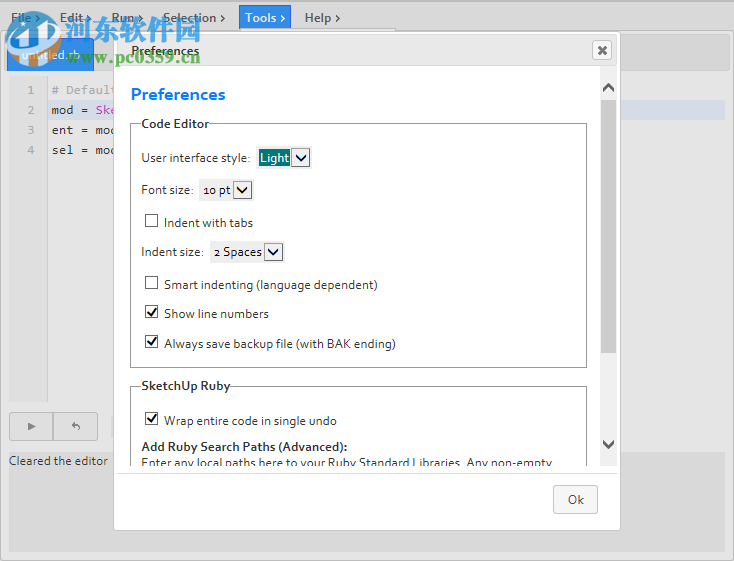The width and height of the screenshot is (734, 561).
Task: Click line 4 'sel =' in editor
Action: (x=70, y=150)
